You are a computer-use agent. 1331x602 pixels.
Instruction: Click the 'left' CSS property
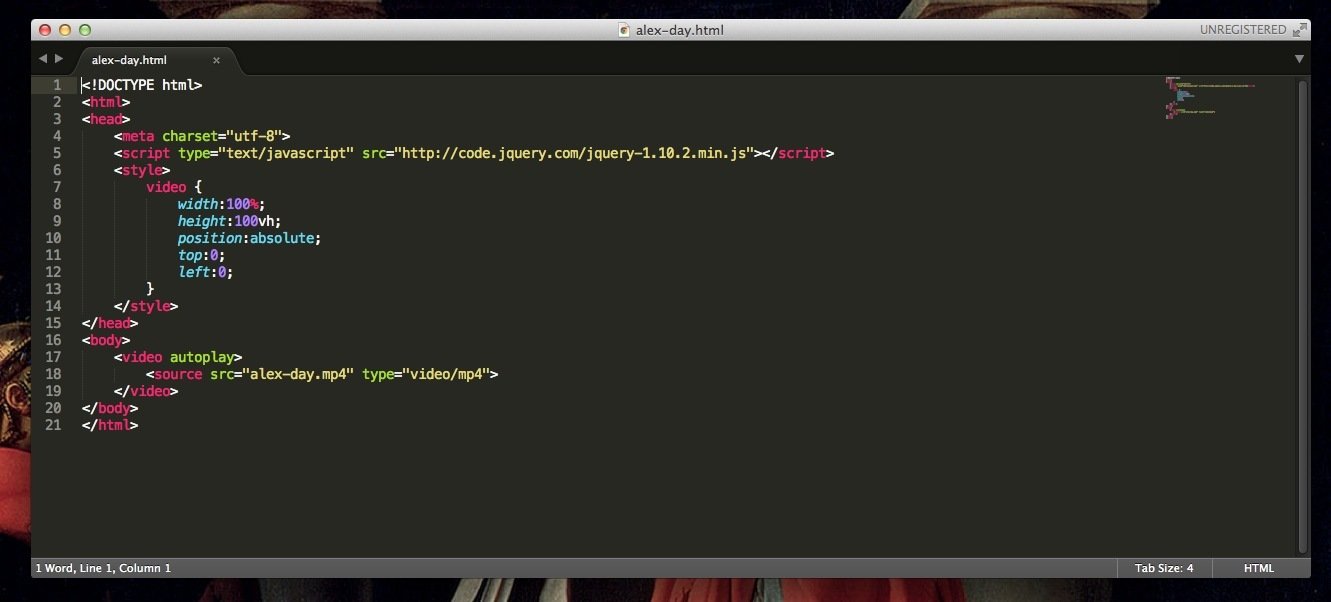click(194, 272)
